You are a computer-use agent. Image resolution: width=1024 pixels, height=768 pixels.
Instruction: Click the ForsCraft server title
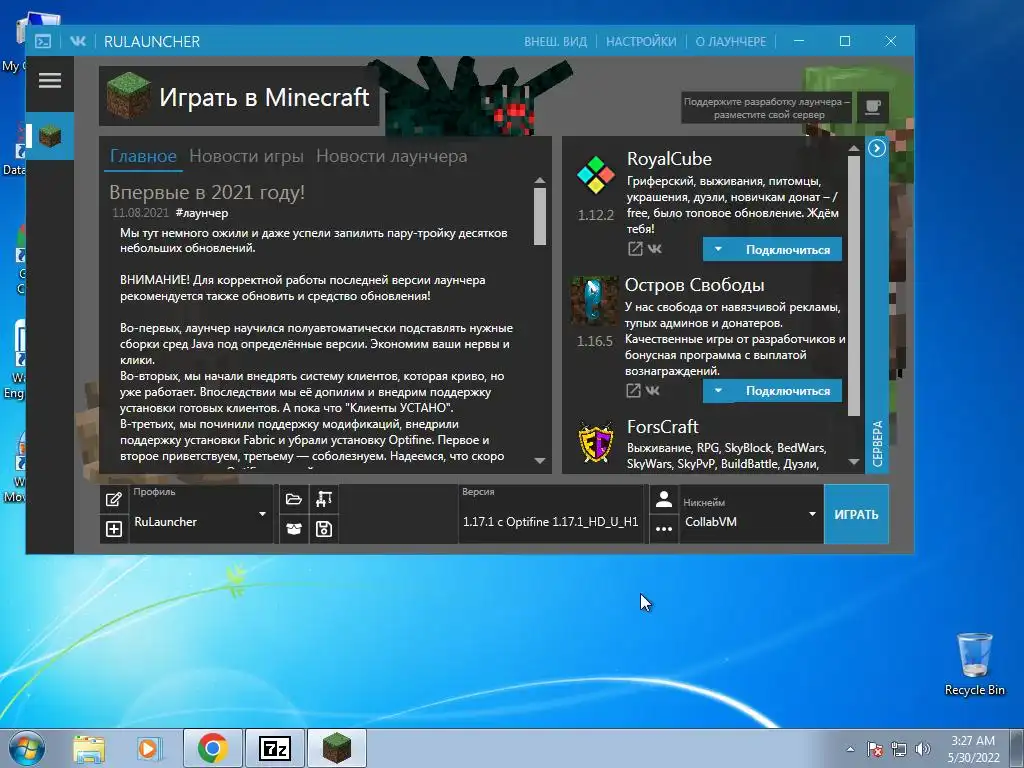tap(663, 426)
